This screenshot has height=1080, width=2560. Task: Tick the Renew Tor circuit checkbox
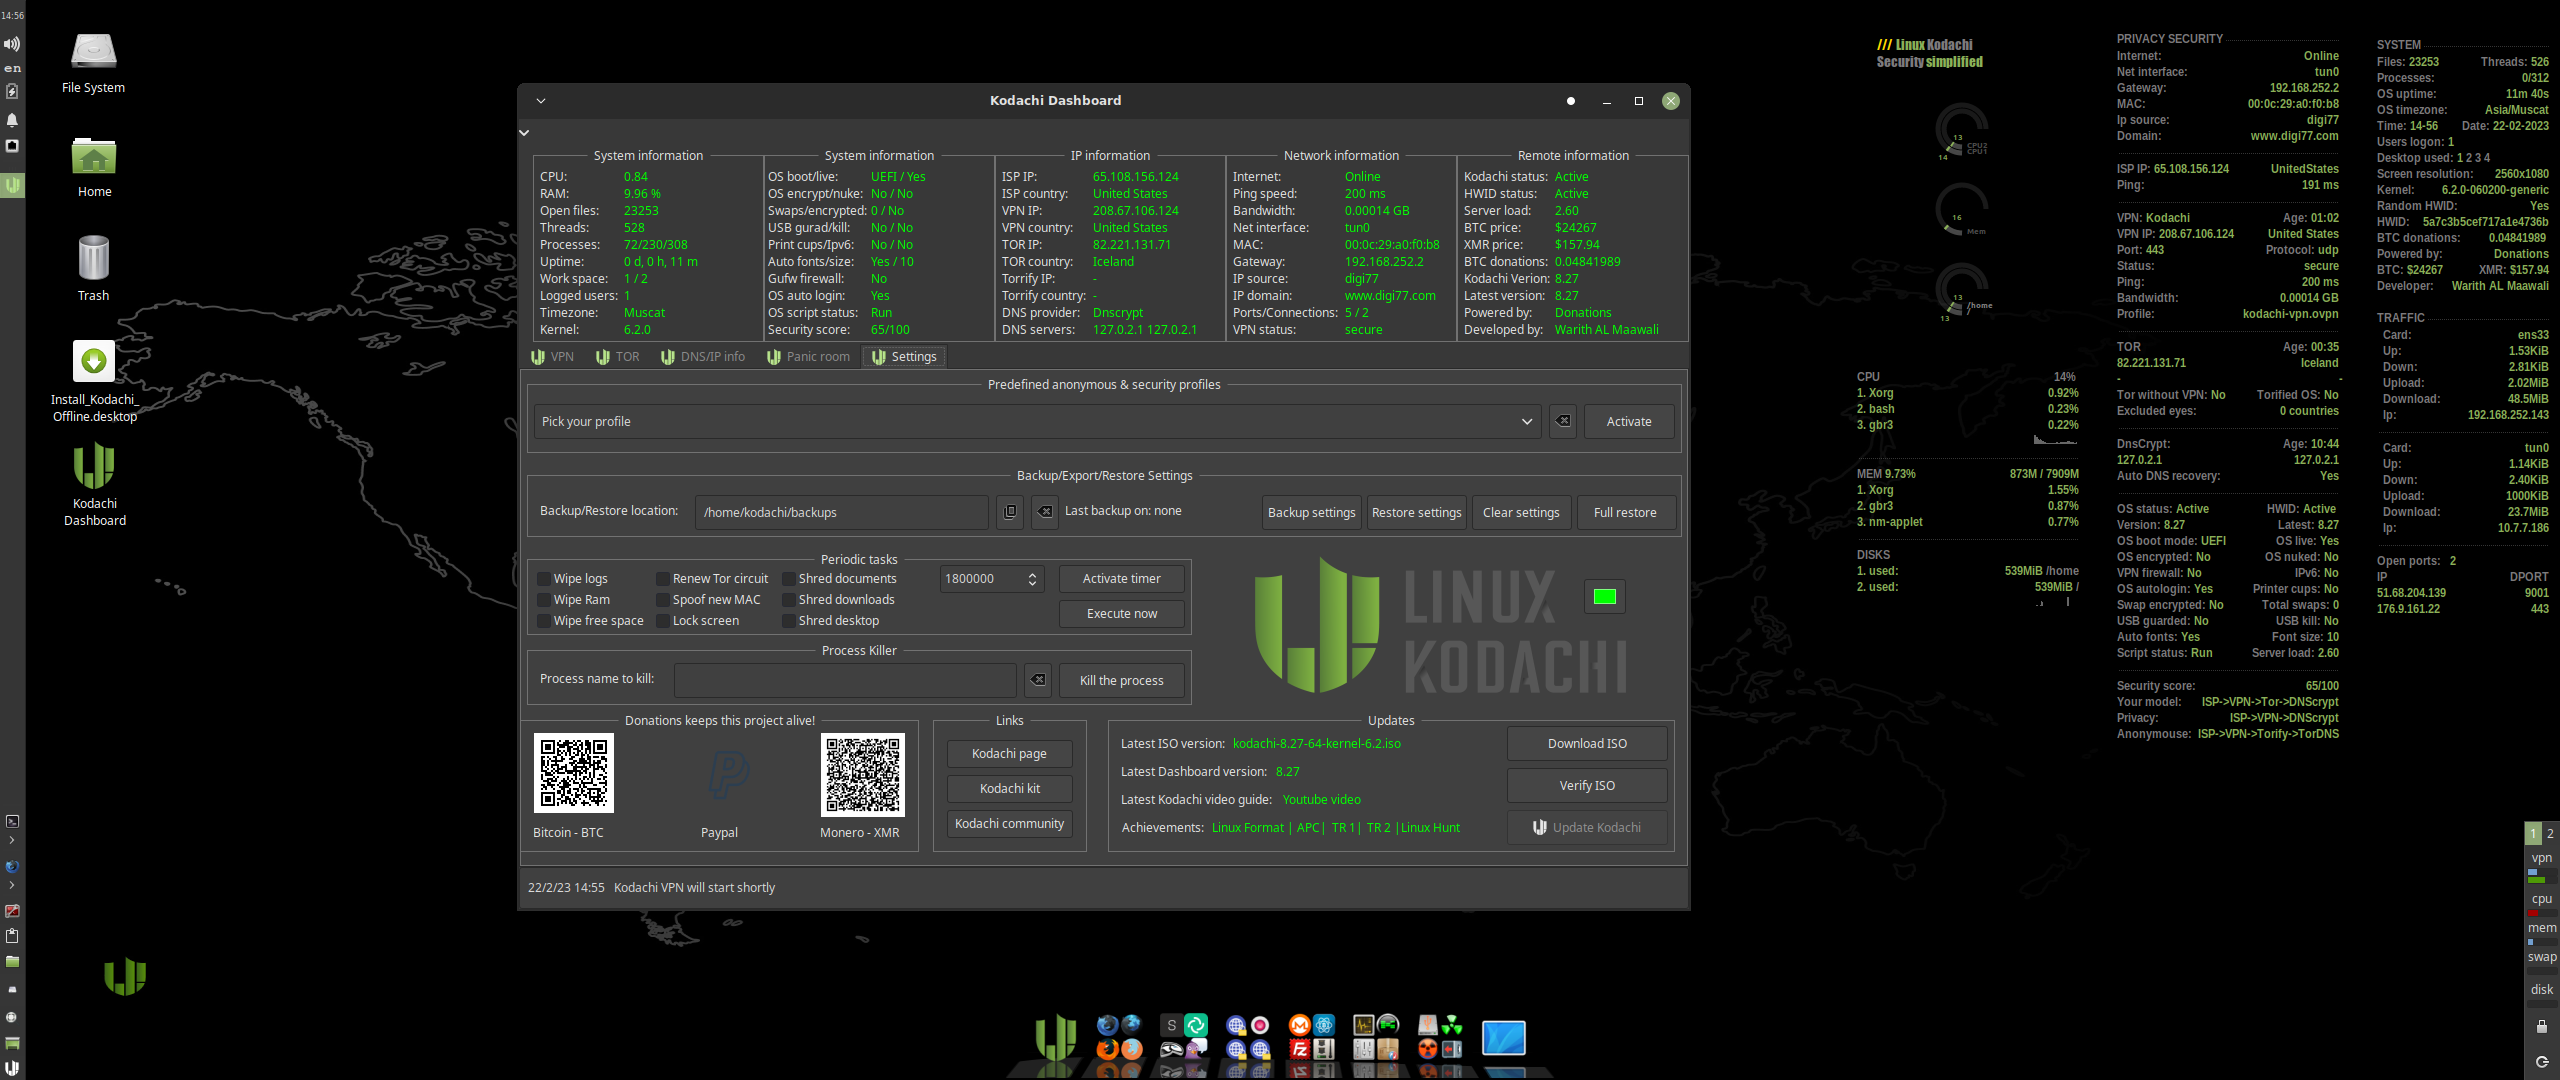662,579
